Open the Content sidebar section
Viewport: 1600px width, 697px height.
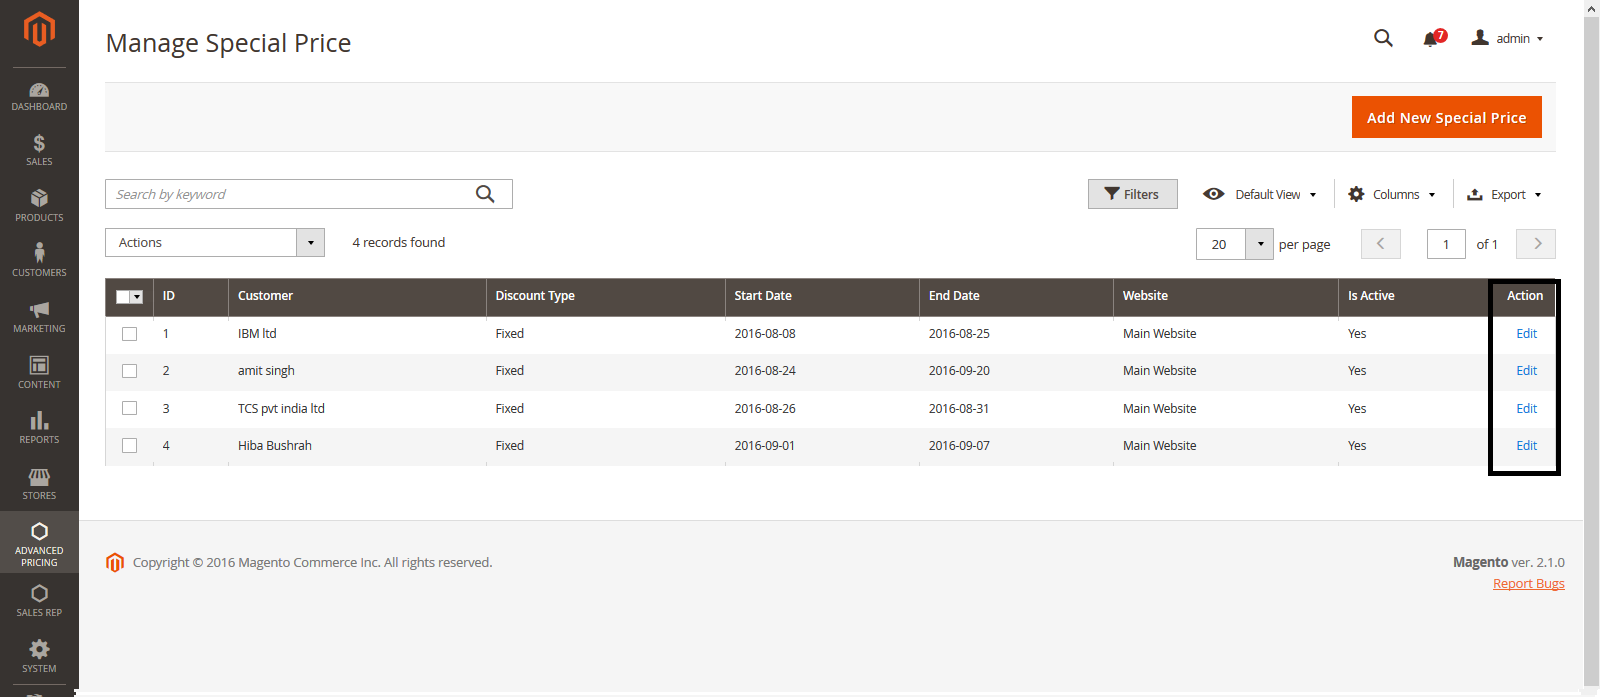39,372
